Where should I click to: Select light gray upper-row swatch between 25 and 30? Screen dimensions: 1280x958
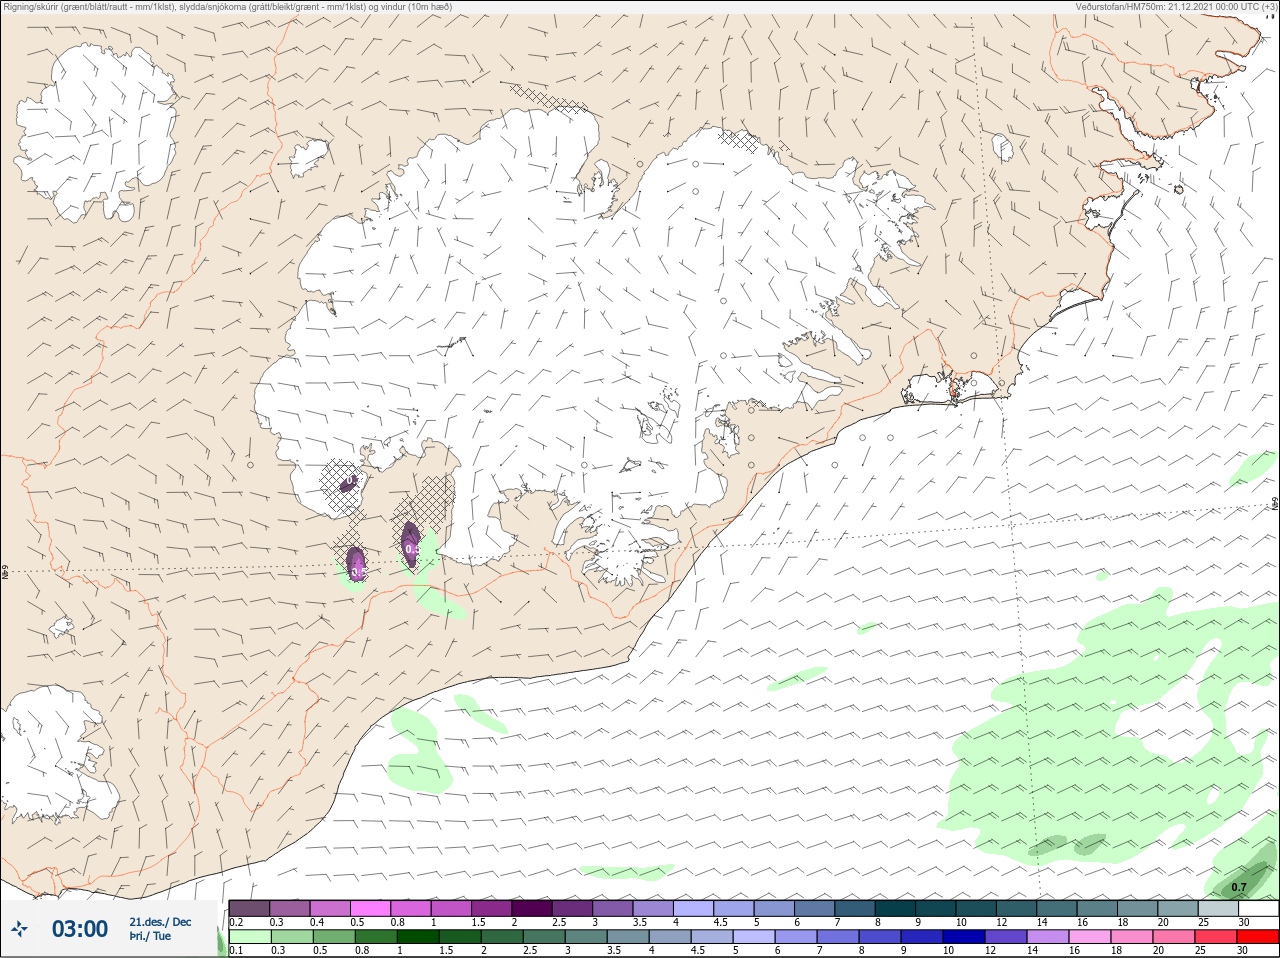click(1217, 908)
